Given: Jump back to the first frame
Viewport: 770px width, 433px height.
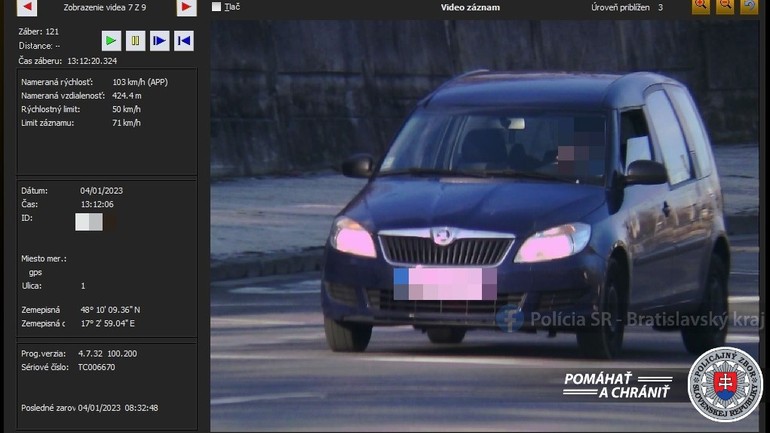Looking at the screenshot, I should (x=183, y=41).
